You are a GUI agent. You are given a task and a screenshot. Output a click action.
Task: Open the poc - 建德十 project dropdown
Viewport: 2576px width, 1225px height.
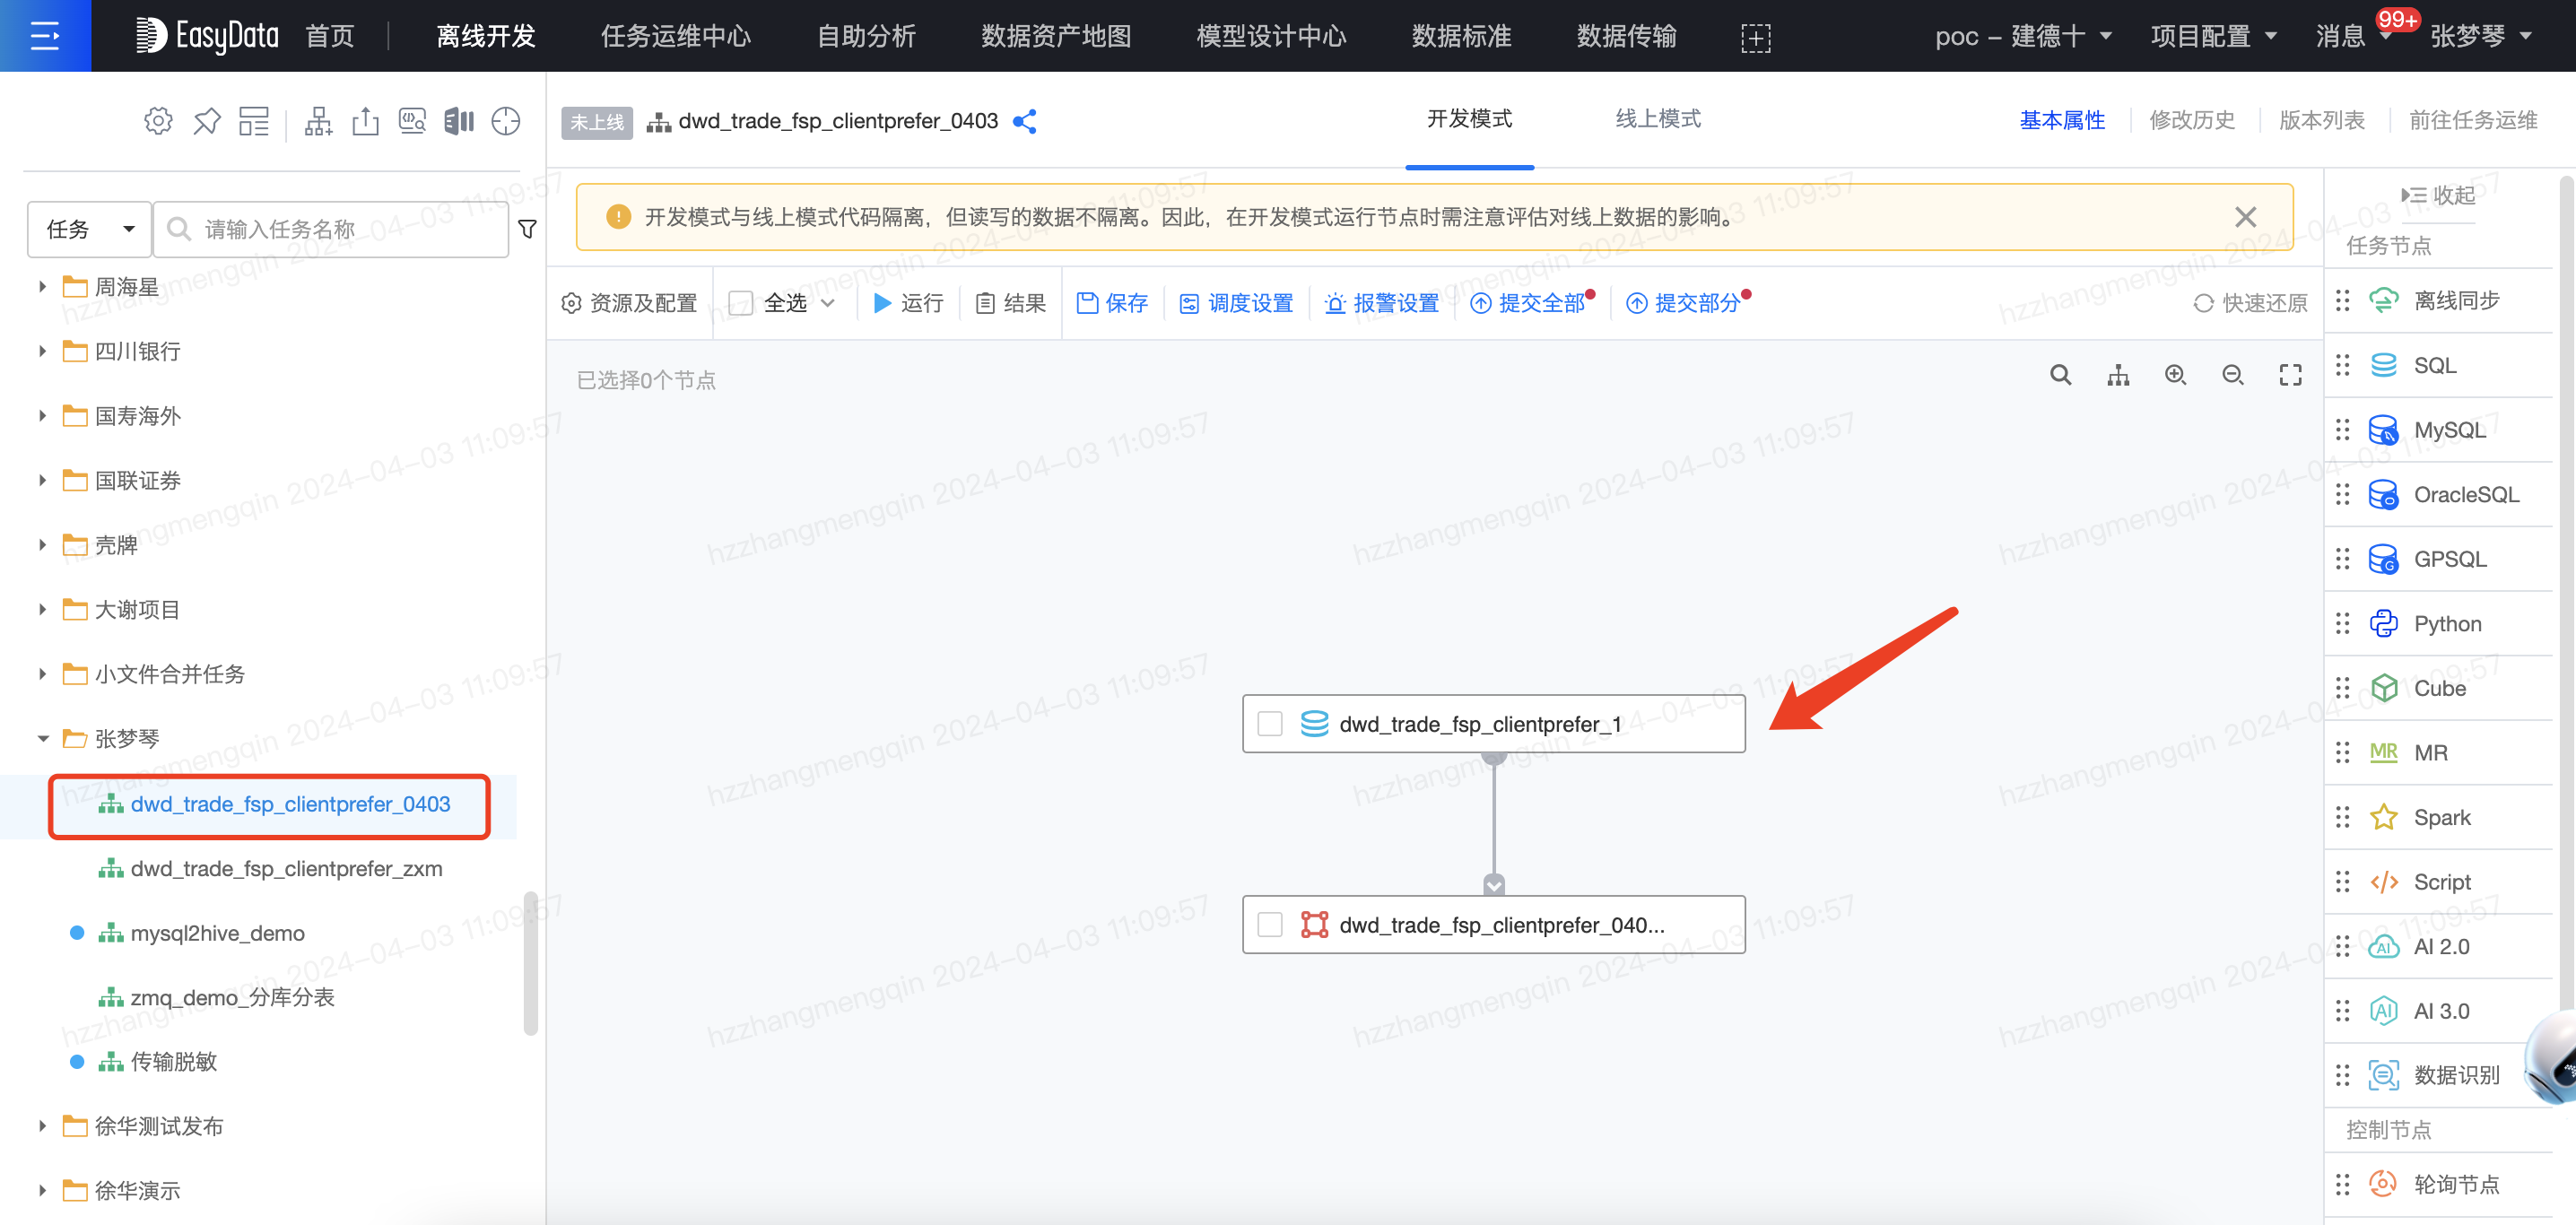(2023, 37)
